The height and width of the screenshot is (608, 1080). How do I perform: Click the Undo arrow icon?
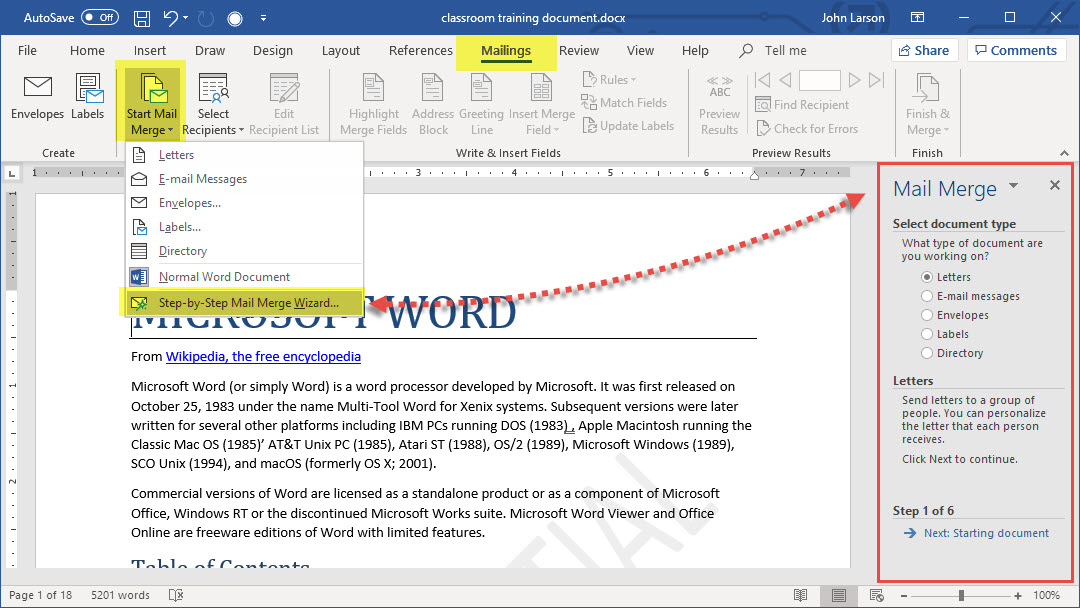tap(171, 18)
